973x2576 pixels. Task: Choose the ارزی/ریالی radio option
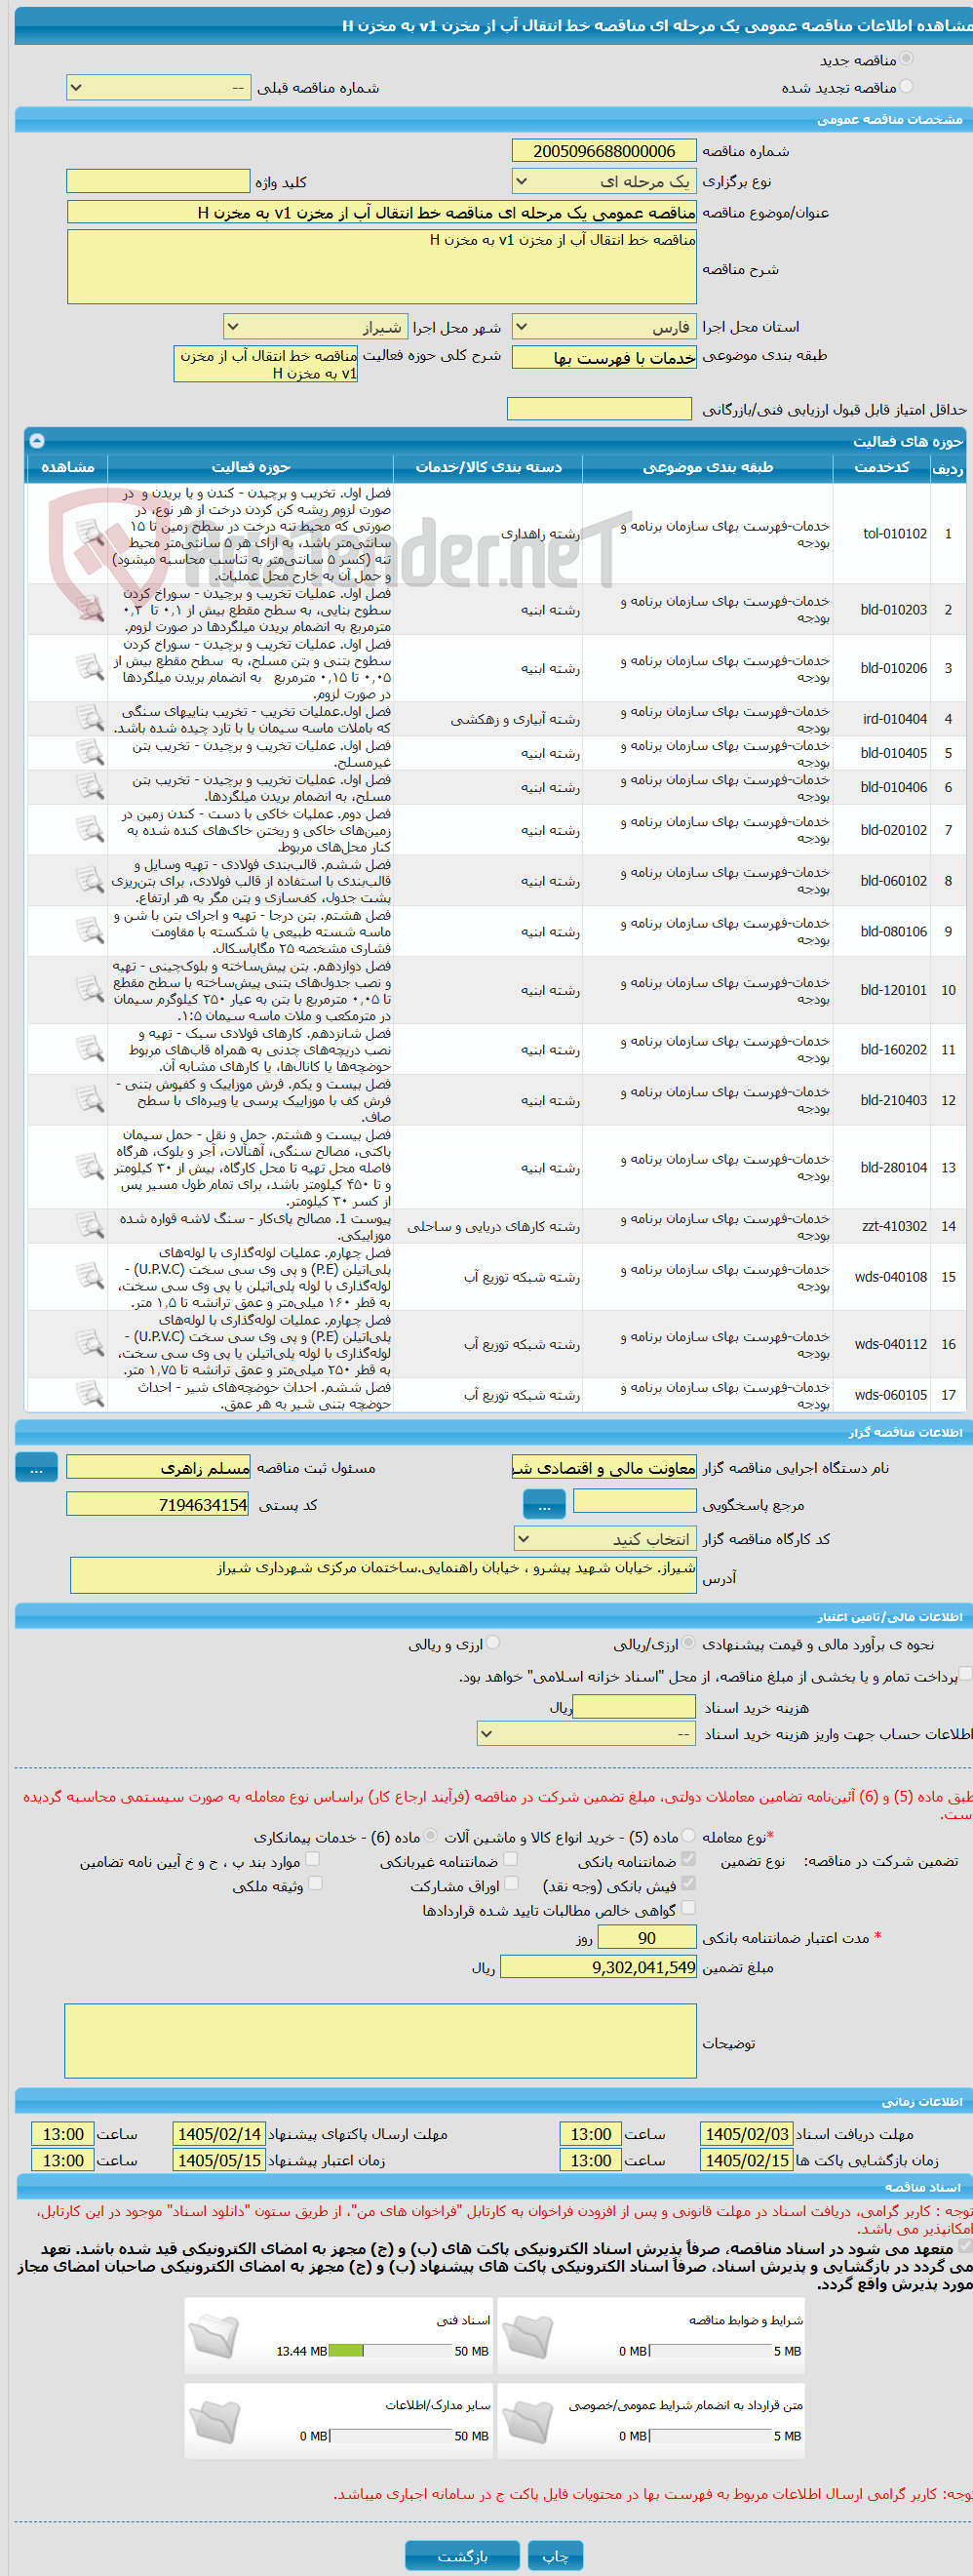(x=689, y=1643)
